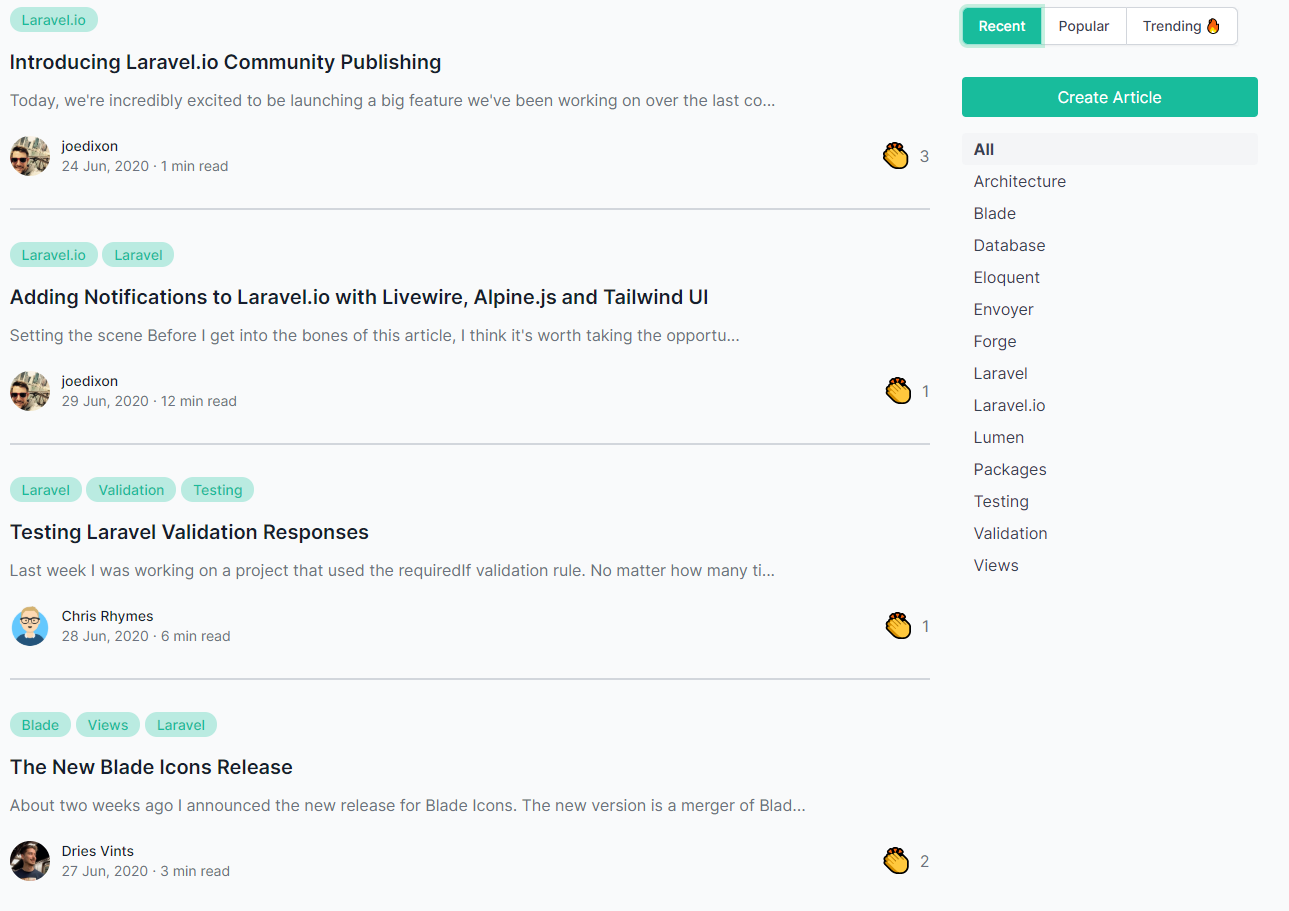The image size is (1289, 911).
Task: Click Views tag above Blade Icons article
Action: coord(108,725)
